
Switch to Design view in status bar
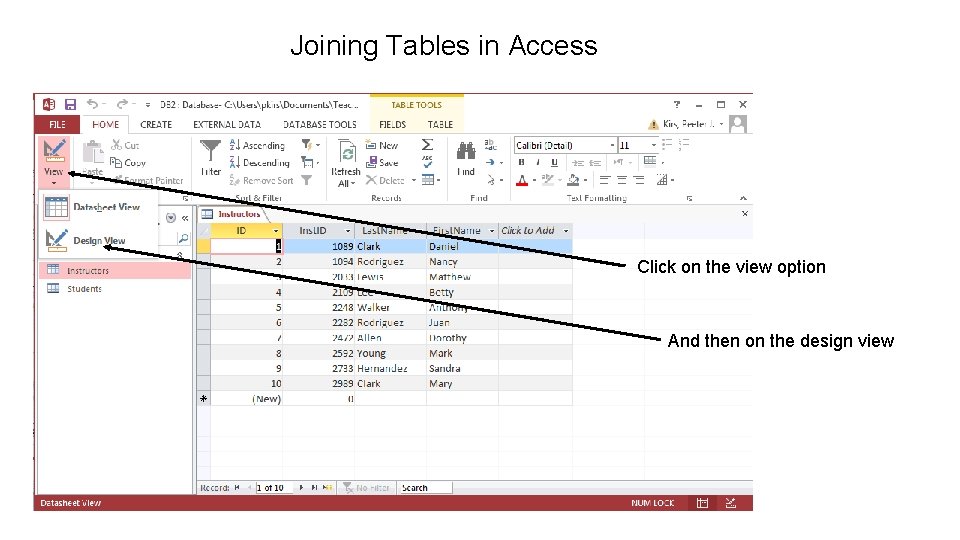click(730, 503)
